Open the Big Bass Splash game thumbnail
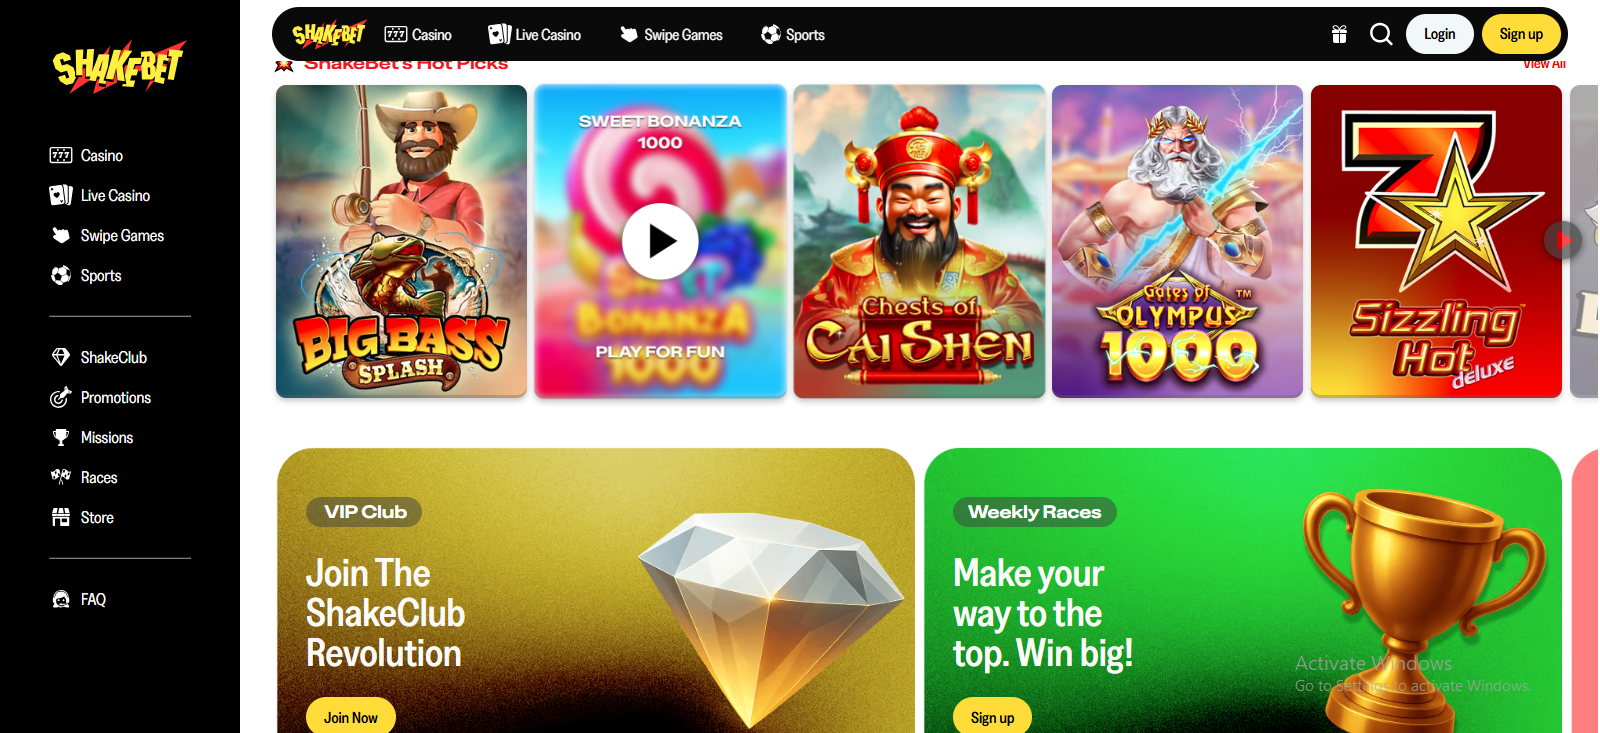 (401, 241)
